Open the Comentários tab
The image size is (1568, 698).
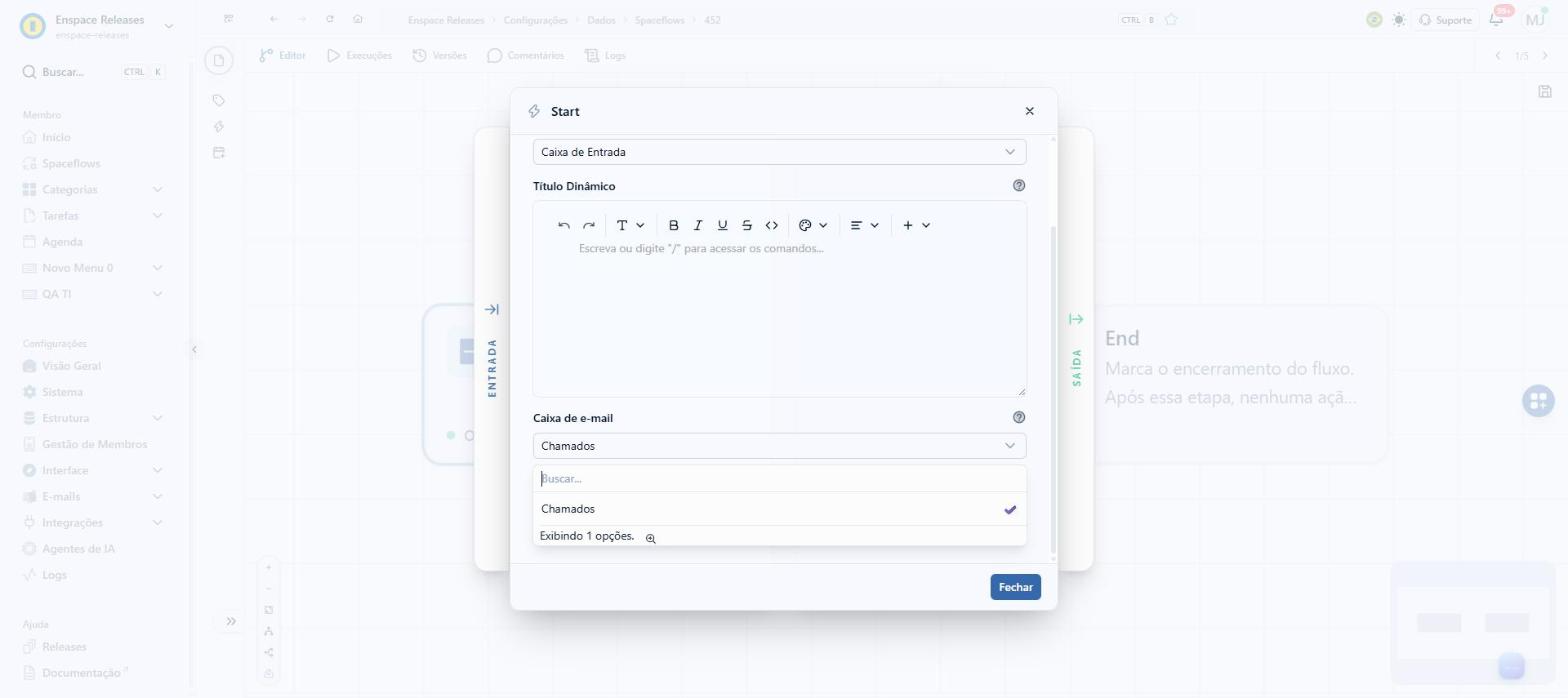tap(525, 56)
